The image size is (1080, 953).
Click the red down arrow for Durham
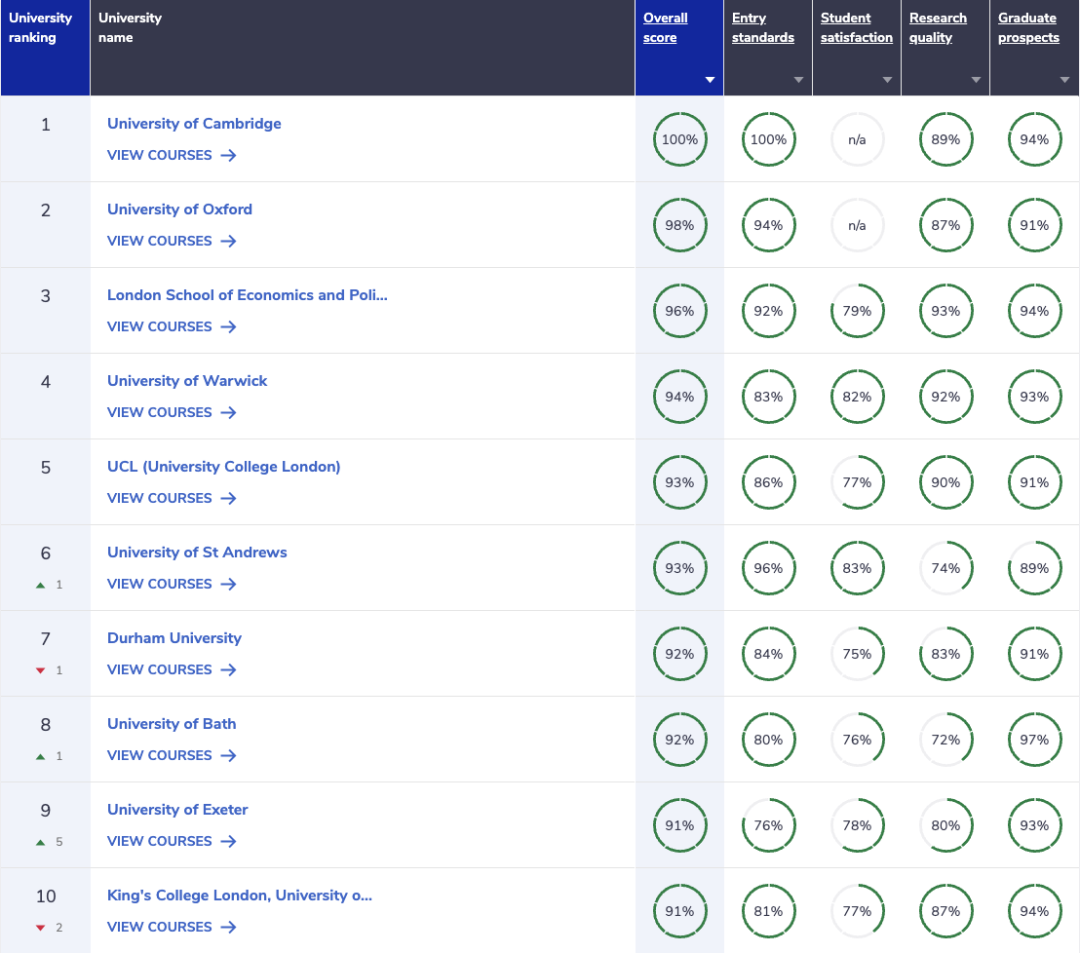coord(41,671)
